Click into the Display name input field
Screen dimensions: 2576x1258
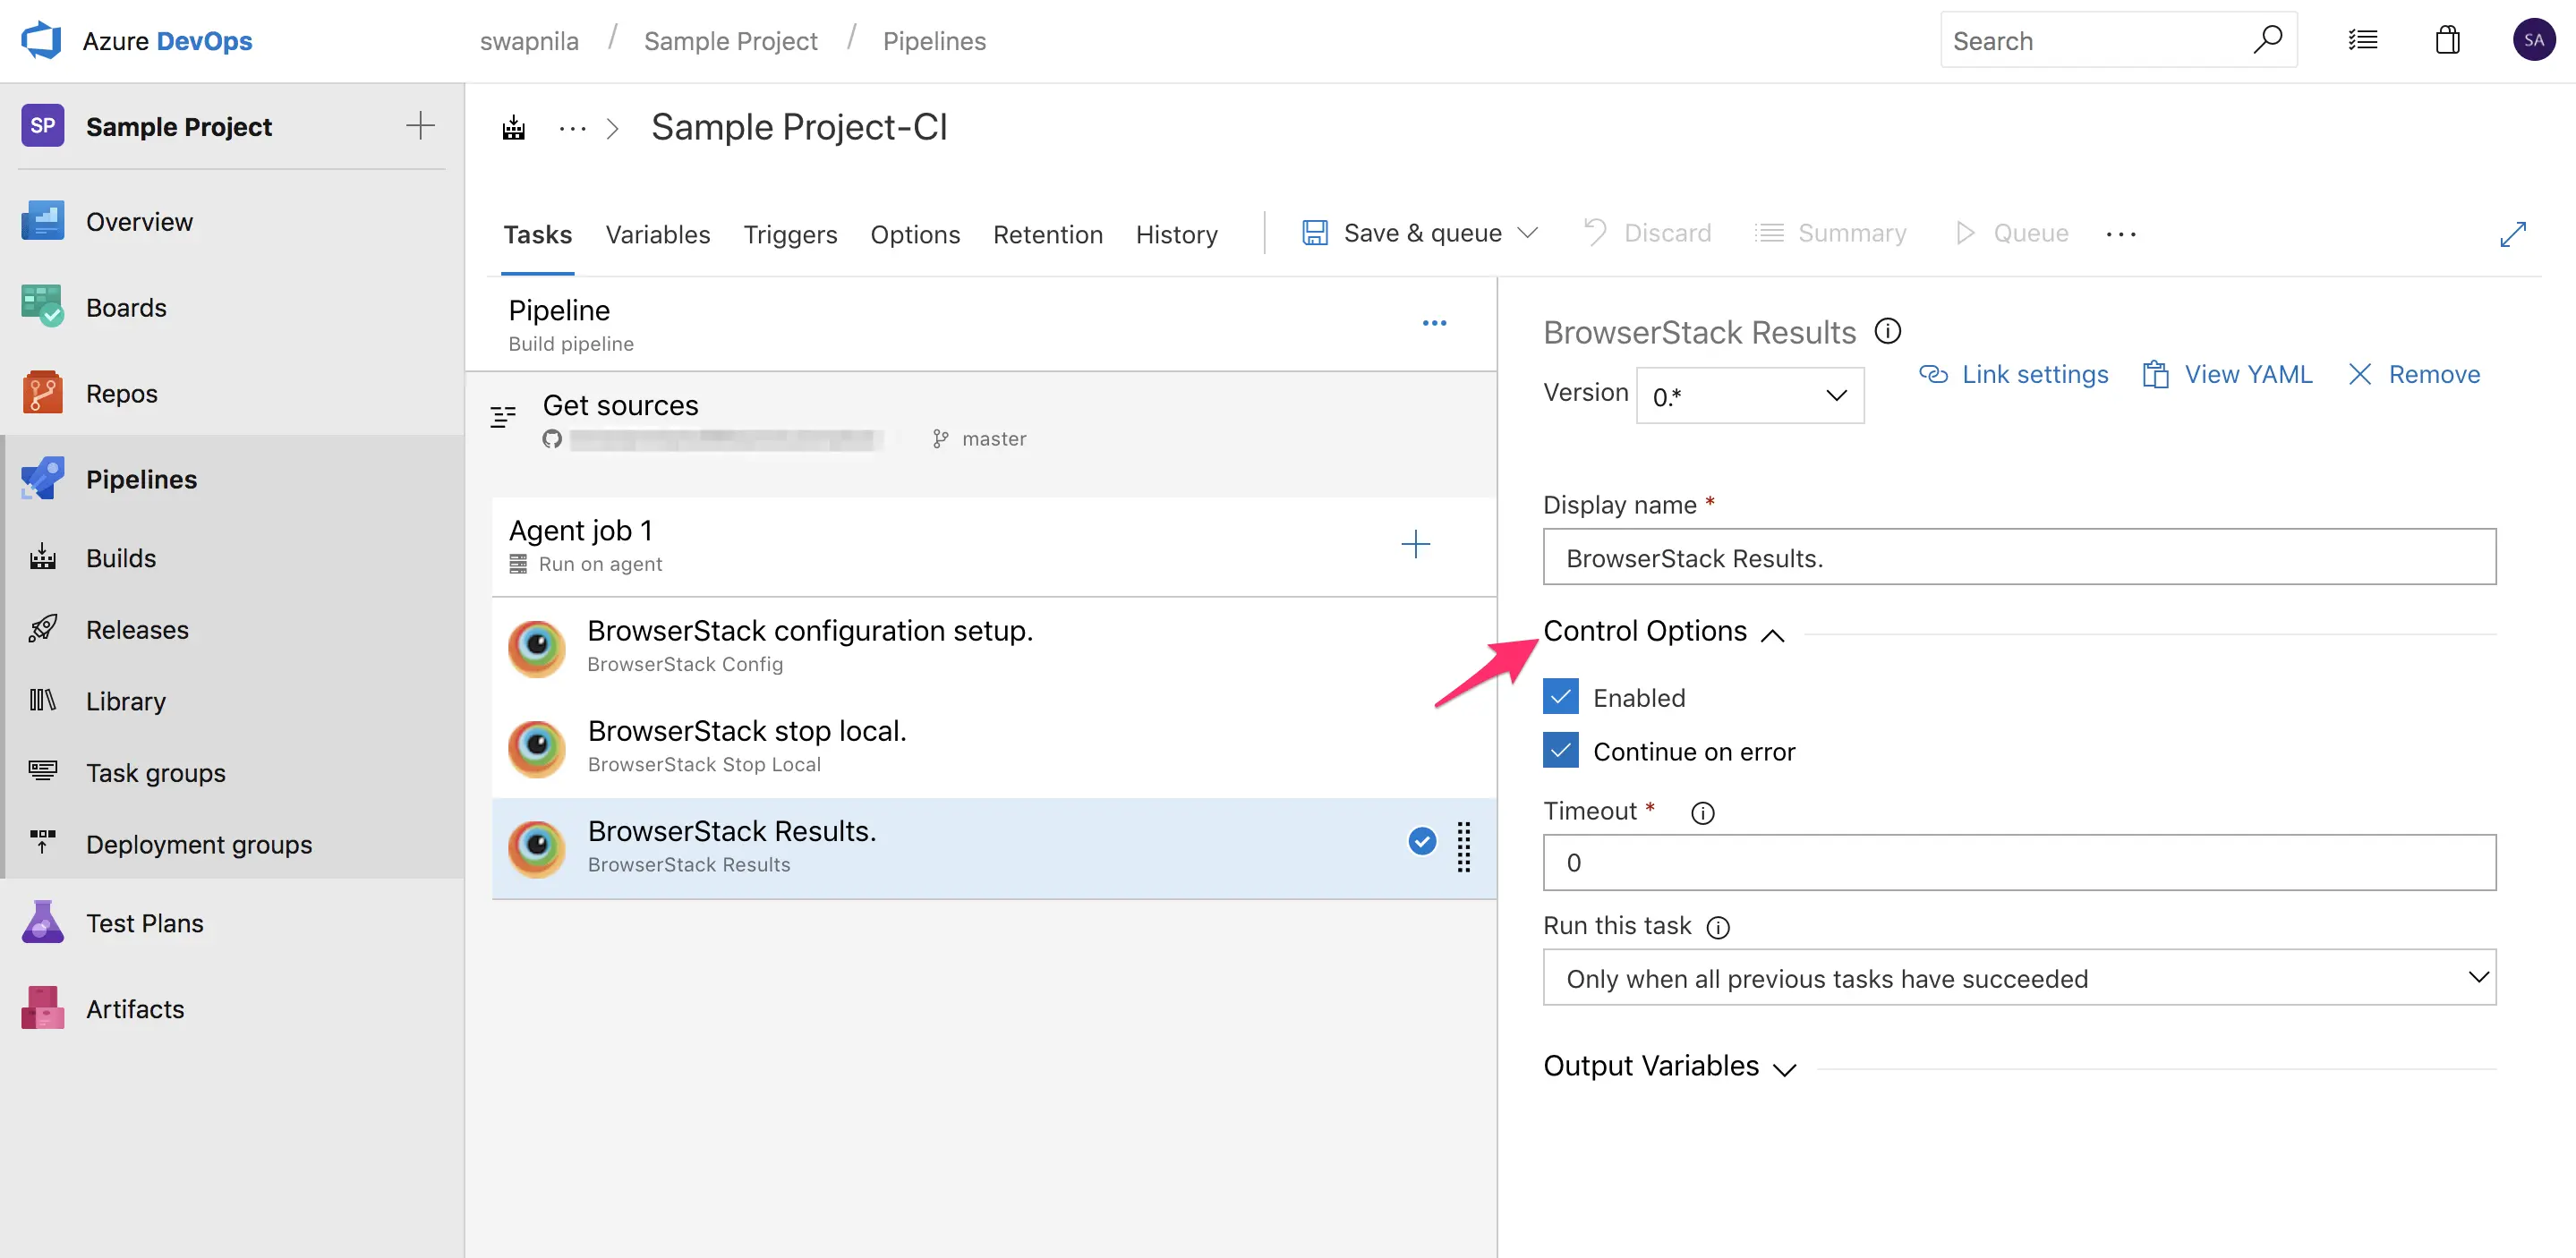[2018, 557]
